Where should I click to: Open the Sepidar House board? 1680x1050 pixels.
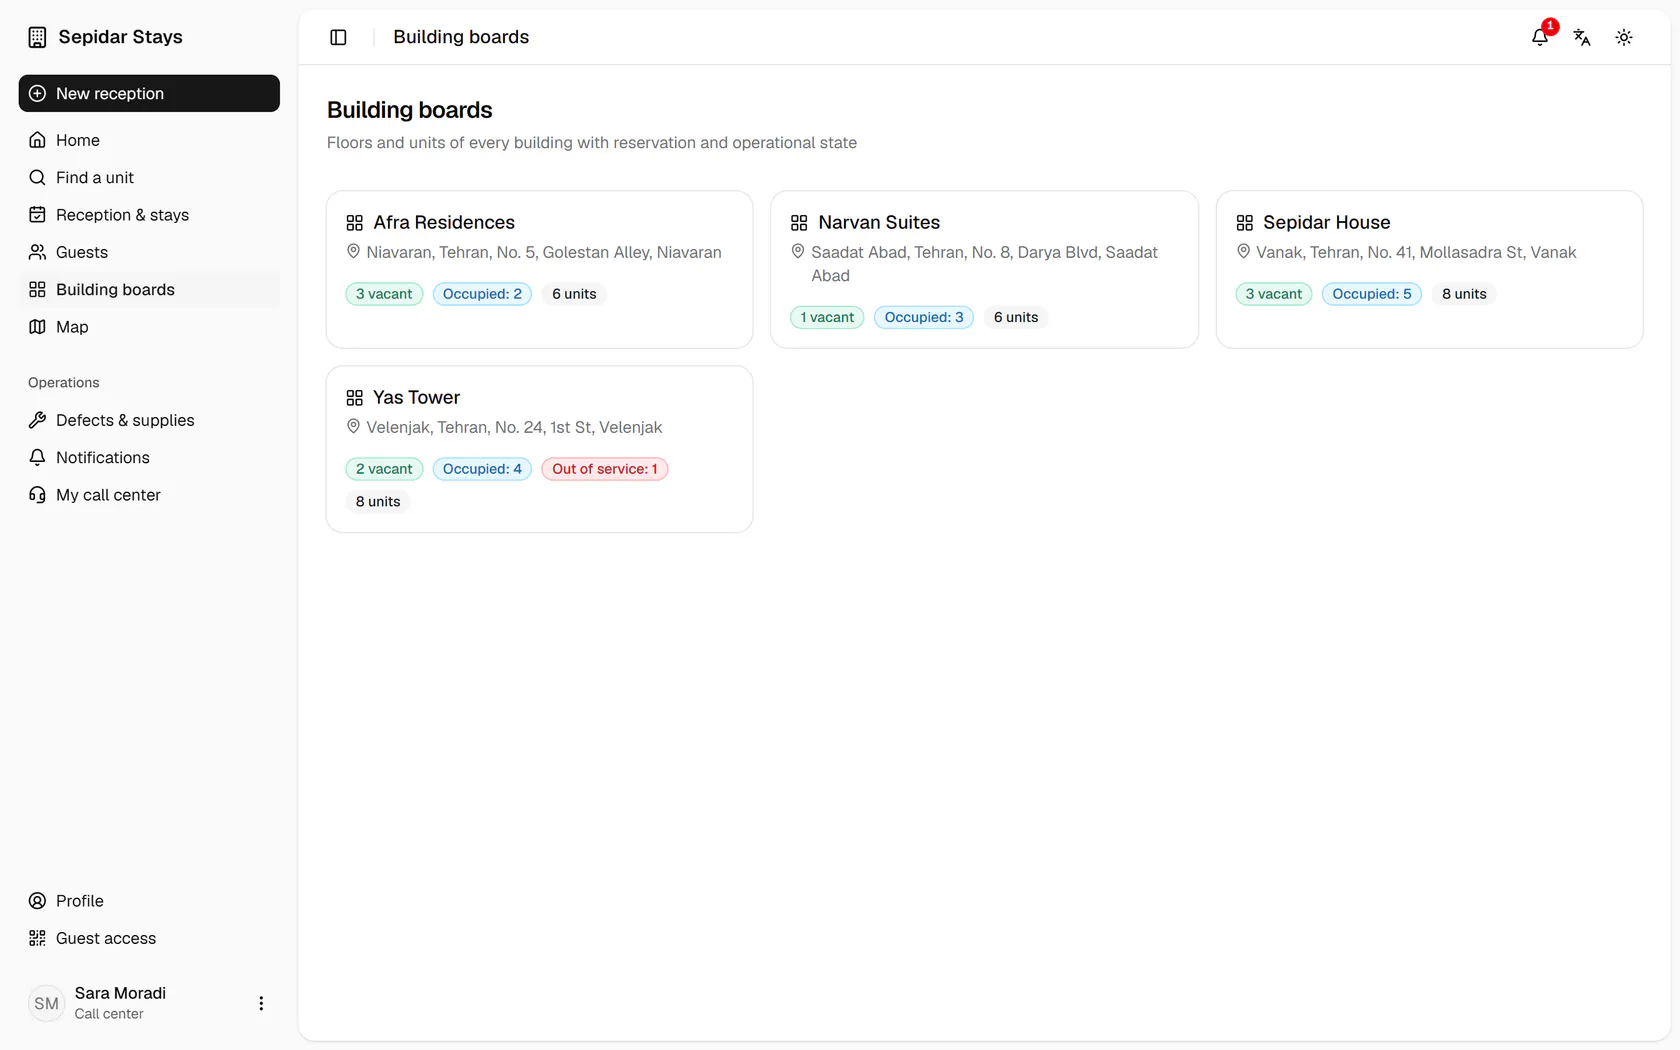pyautogui.click(x=1429, y=269)
